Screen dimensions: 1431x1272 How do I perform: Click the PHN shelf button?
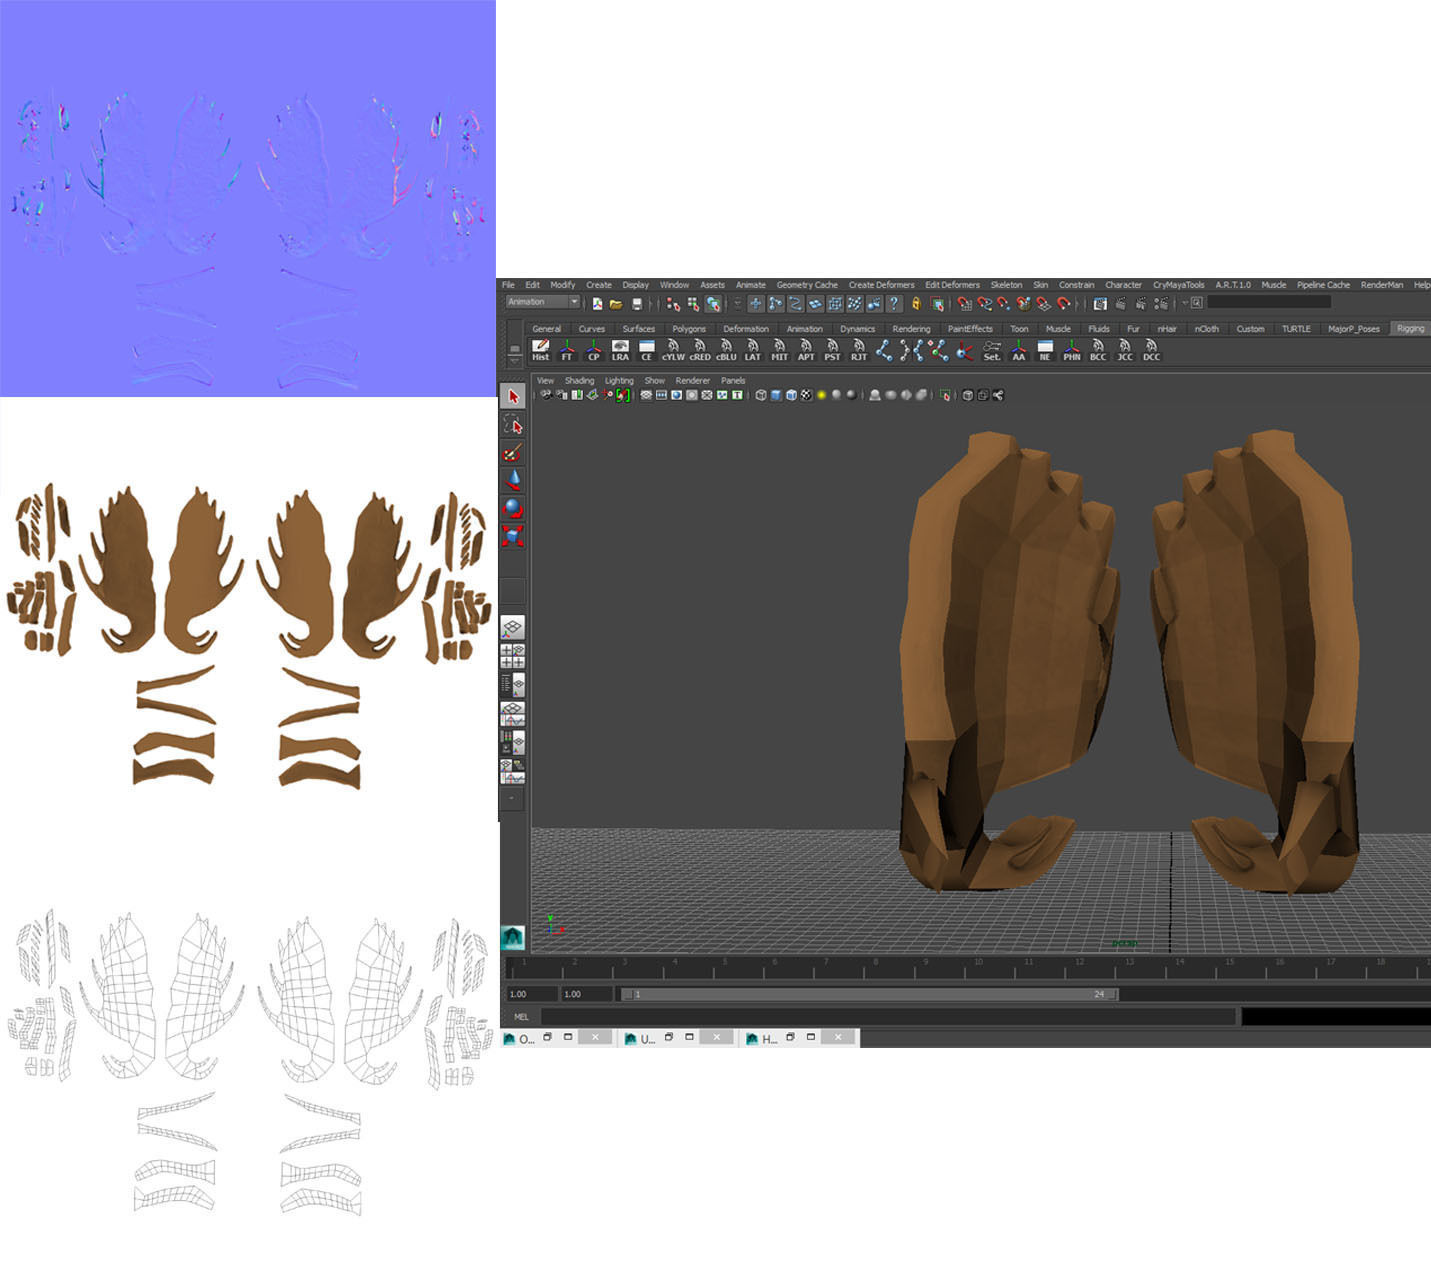(x=1072, y=350)
